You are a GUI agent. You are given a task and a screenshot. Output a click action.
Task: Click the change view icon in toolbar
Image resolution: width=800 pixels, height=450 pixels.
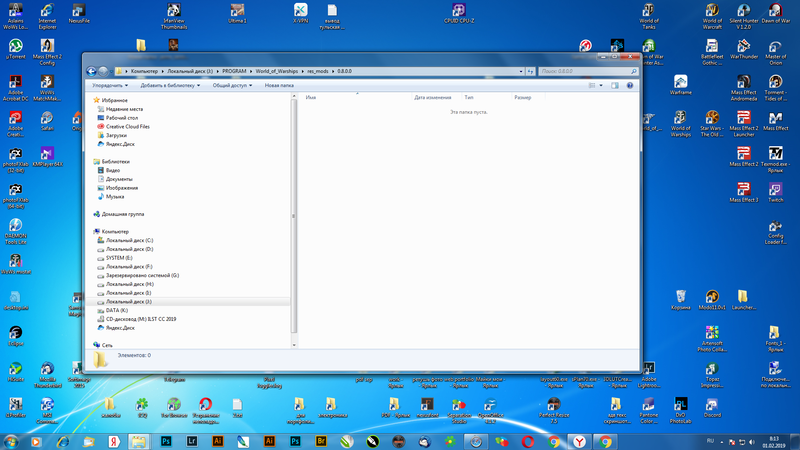pos(592,86)
